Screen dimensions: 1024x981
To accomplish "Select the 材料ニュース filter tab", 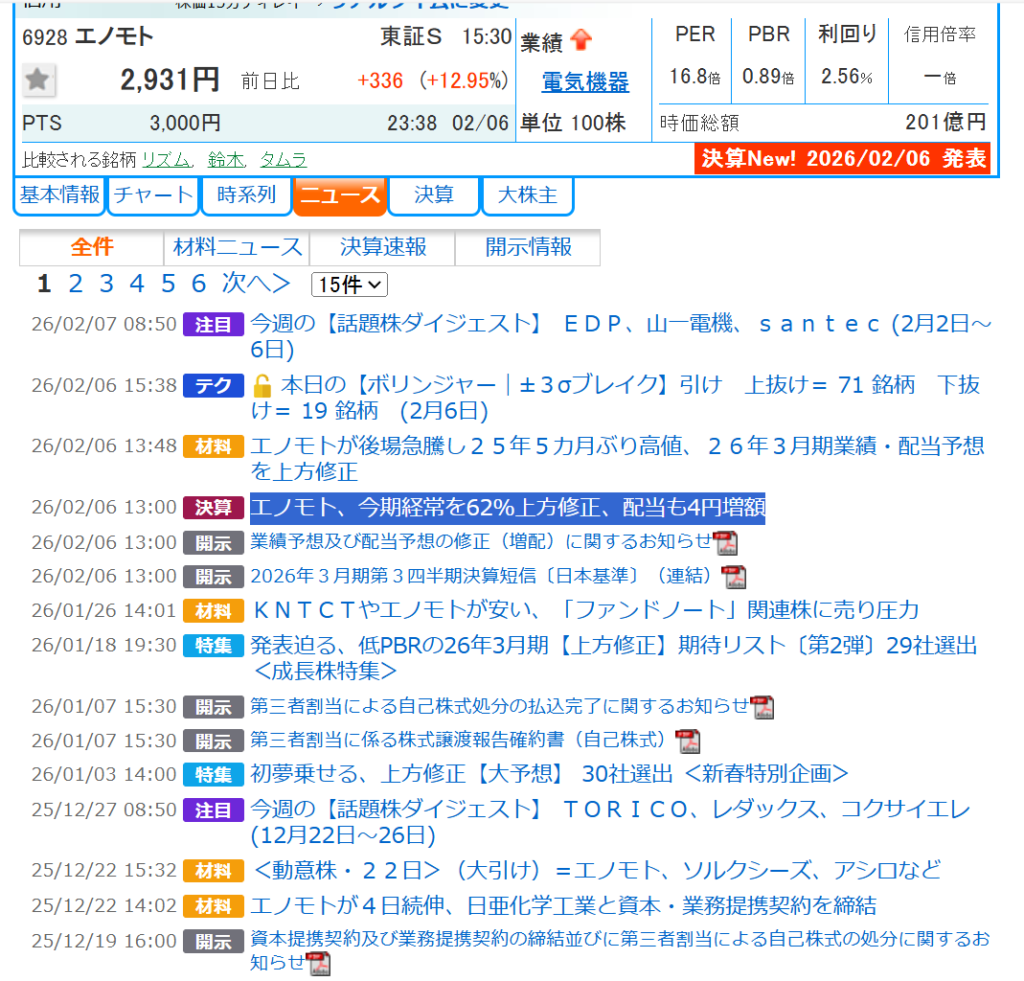I will pyautogui.click(x=237, y=247).
